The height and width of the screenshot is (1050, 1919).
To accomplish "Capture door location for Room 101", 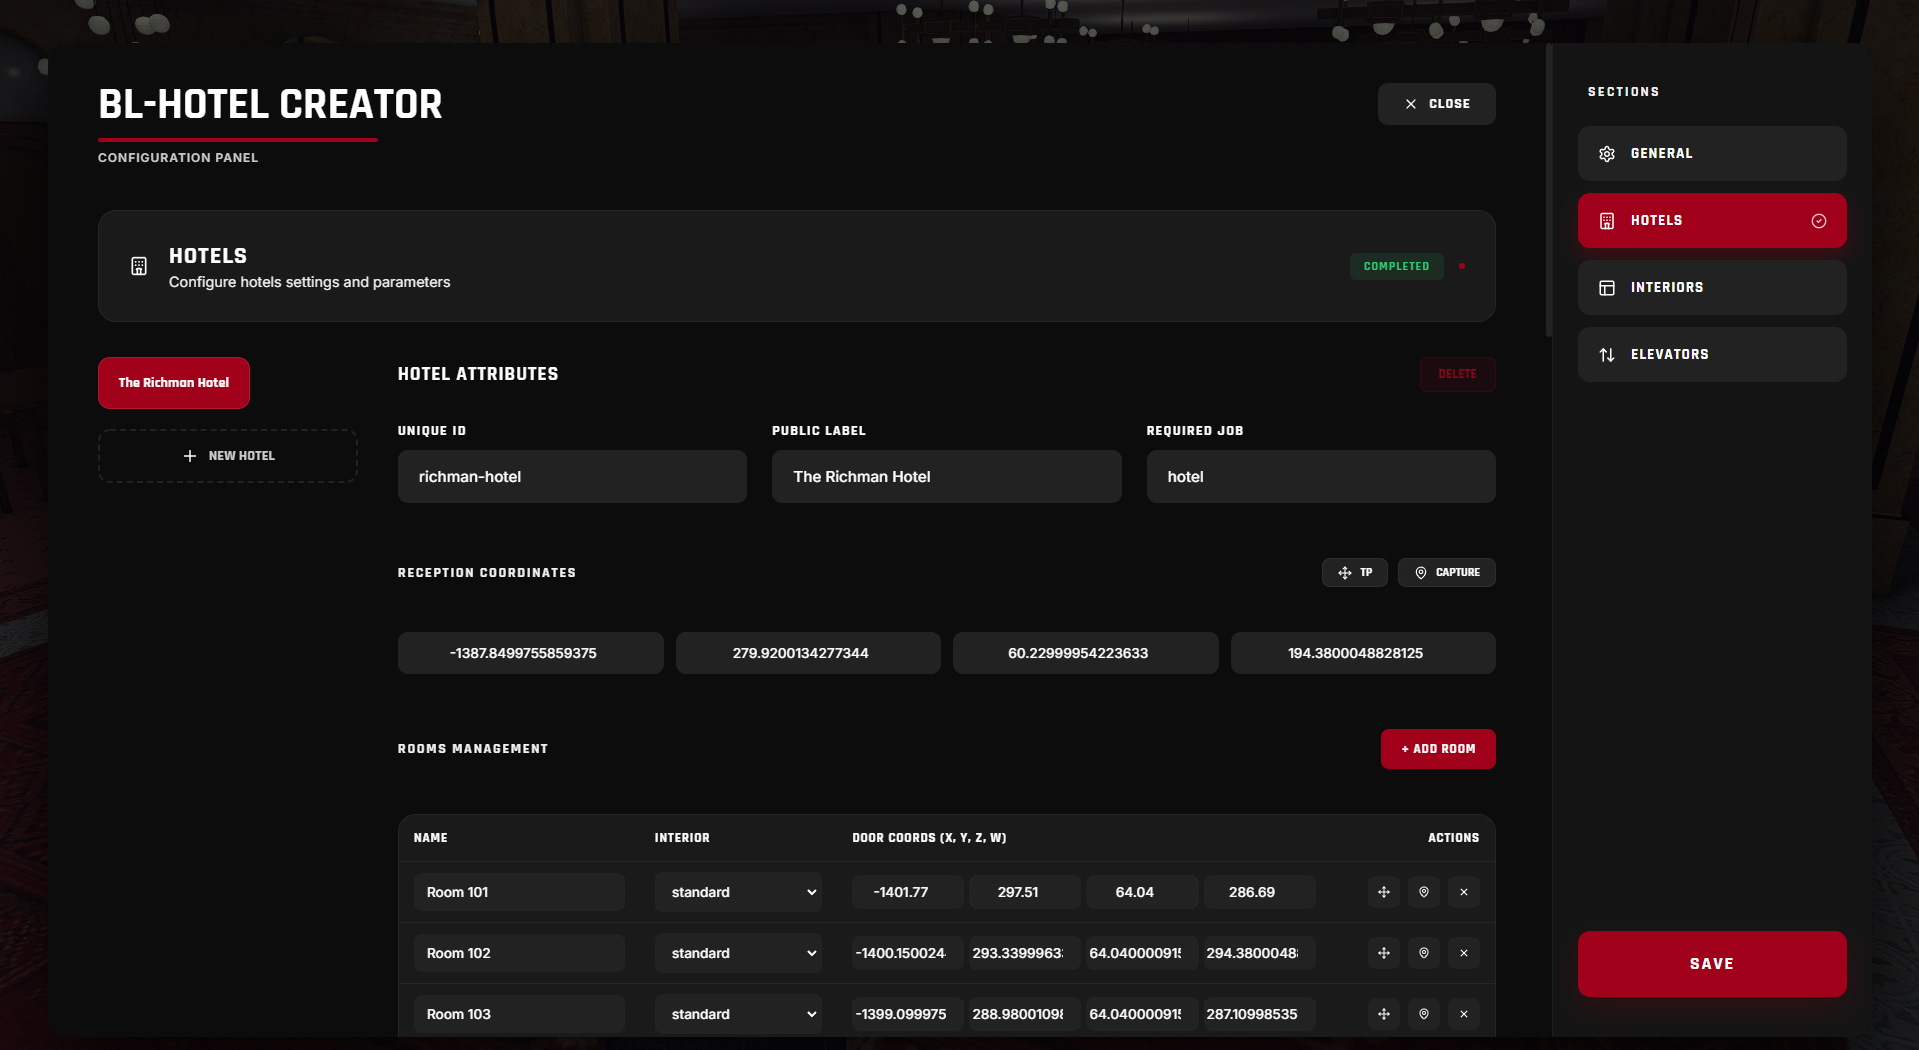I will [x=1424, y=892].
